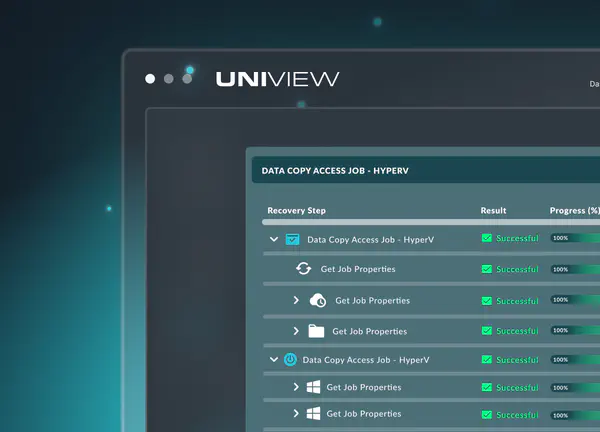This screenshot has width=600, height=432.
Task: Toggle the Successful checkbox in the sync-icon row
Action: [487, 269]
